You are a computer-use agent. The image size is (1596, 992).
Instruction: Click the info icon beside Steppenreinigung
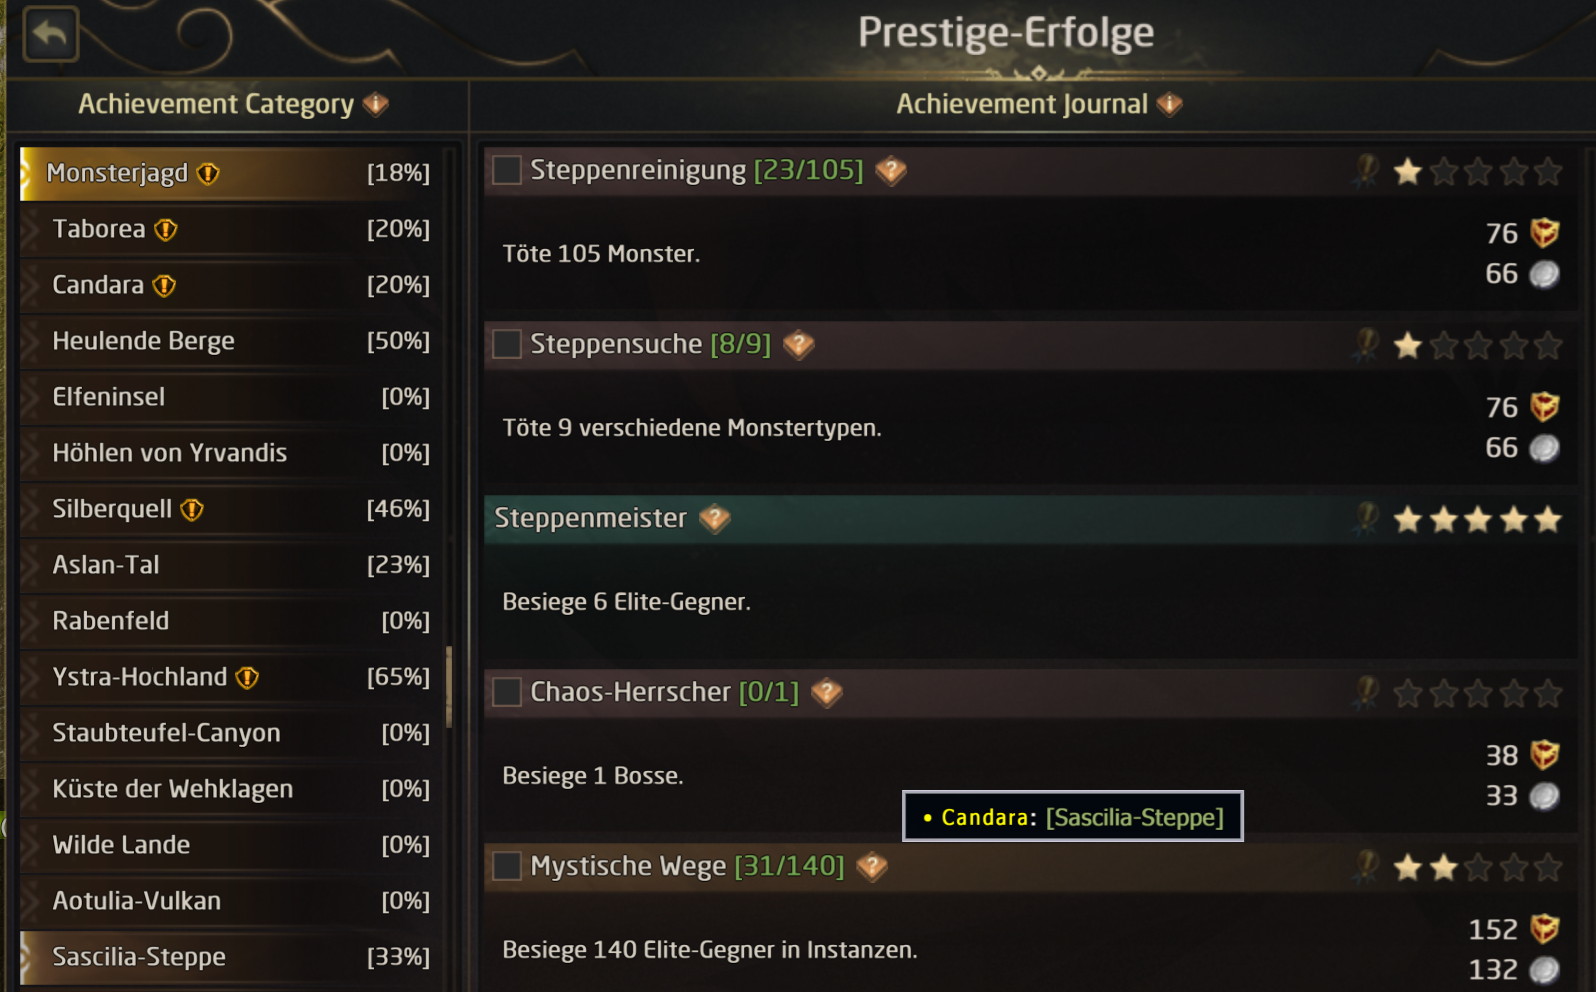point(890,171)
